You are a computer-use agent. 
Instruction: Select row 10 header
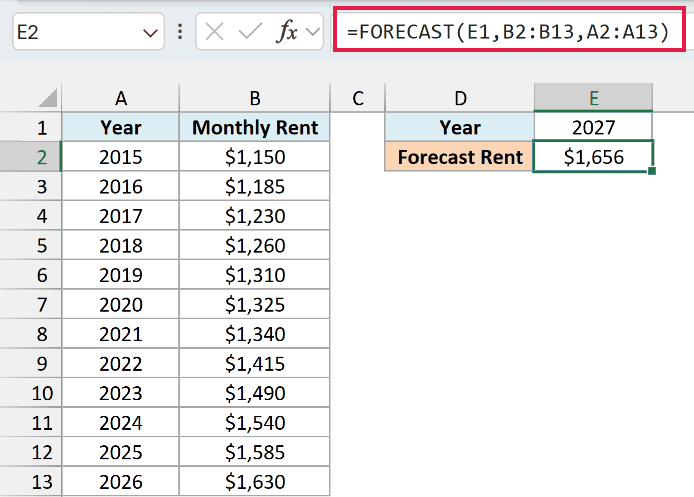coord(31,393)
